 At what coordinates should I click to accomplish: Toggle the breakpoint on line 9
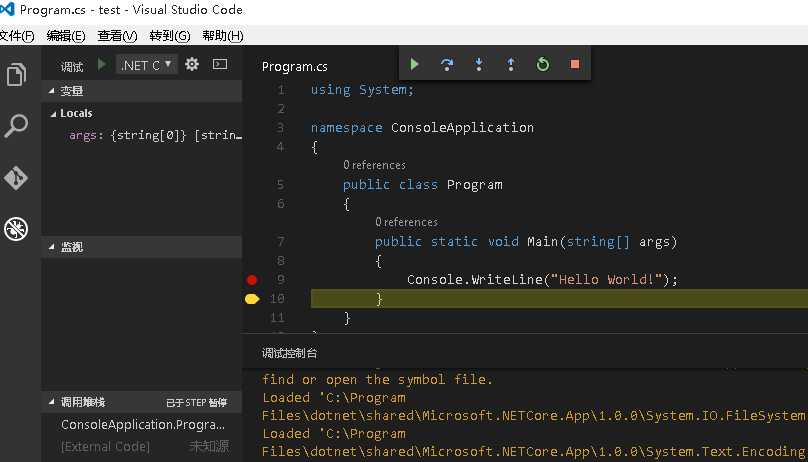coord(252,280)
